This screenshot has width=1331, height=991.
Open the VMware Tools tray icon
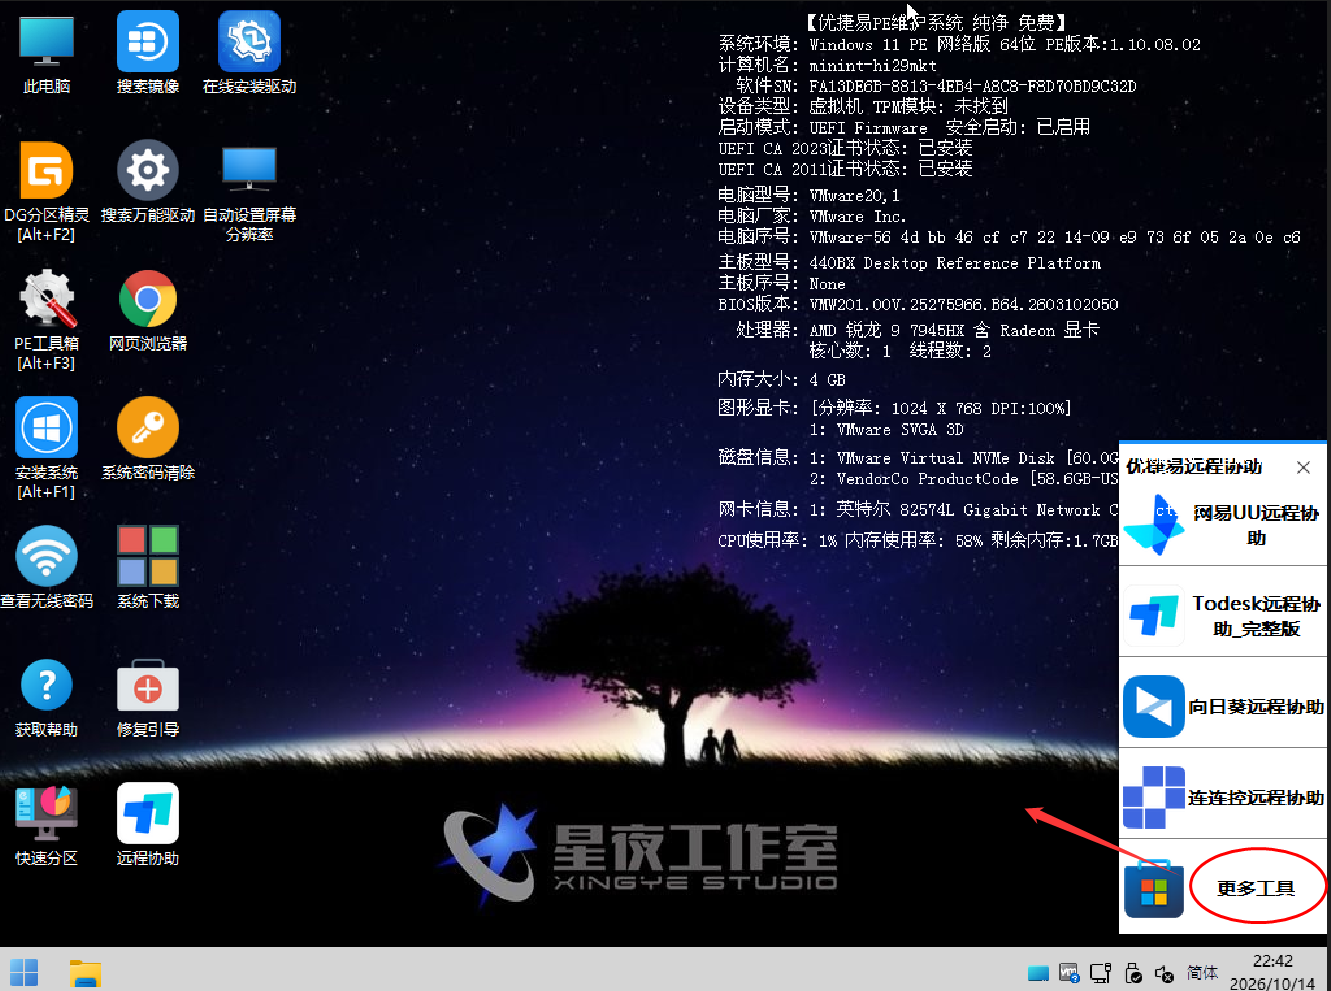click(x=1069, y=973)
